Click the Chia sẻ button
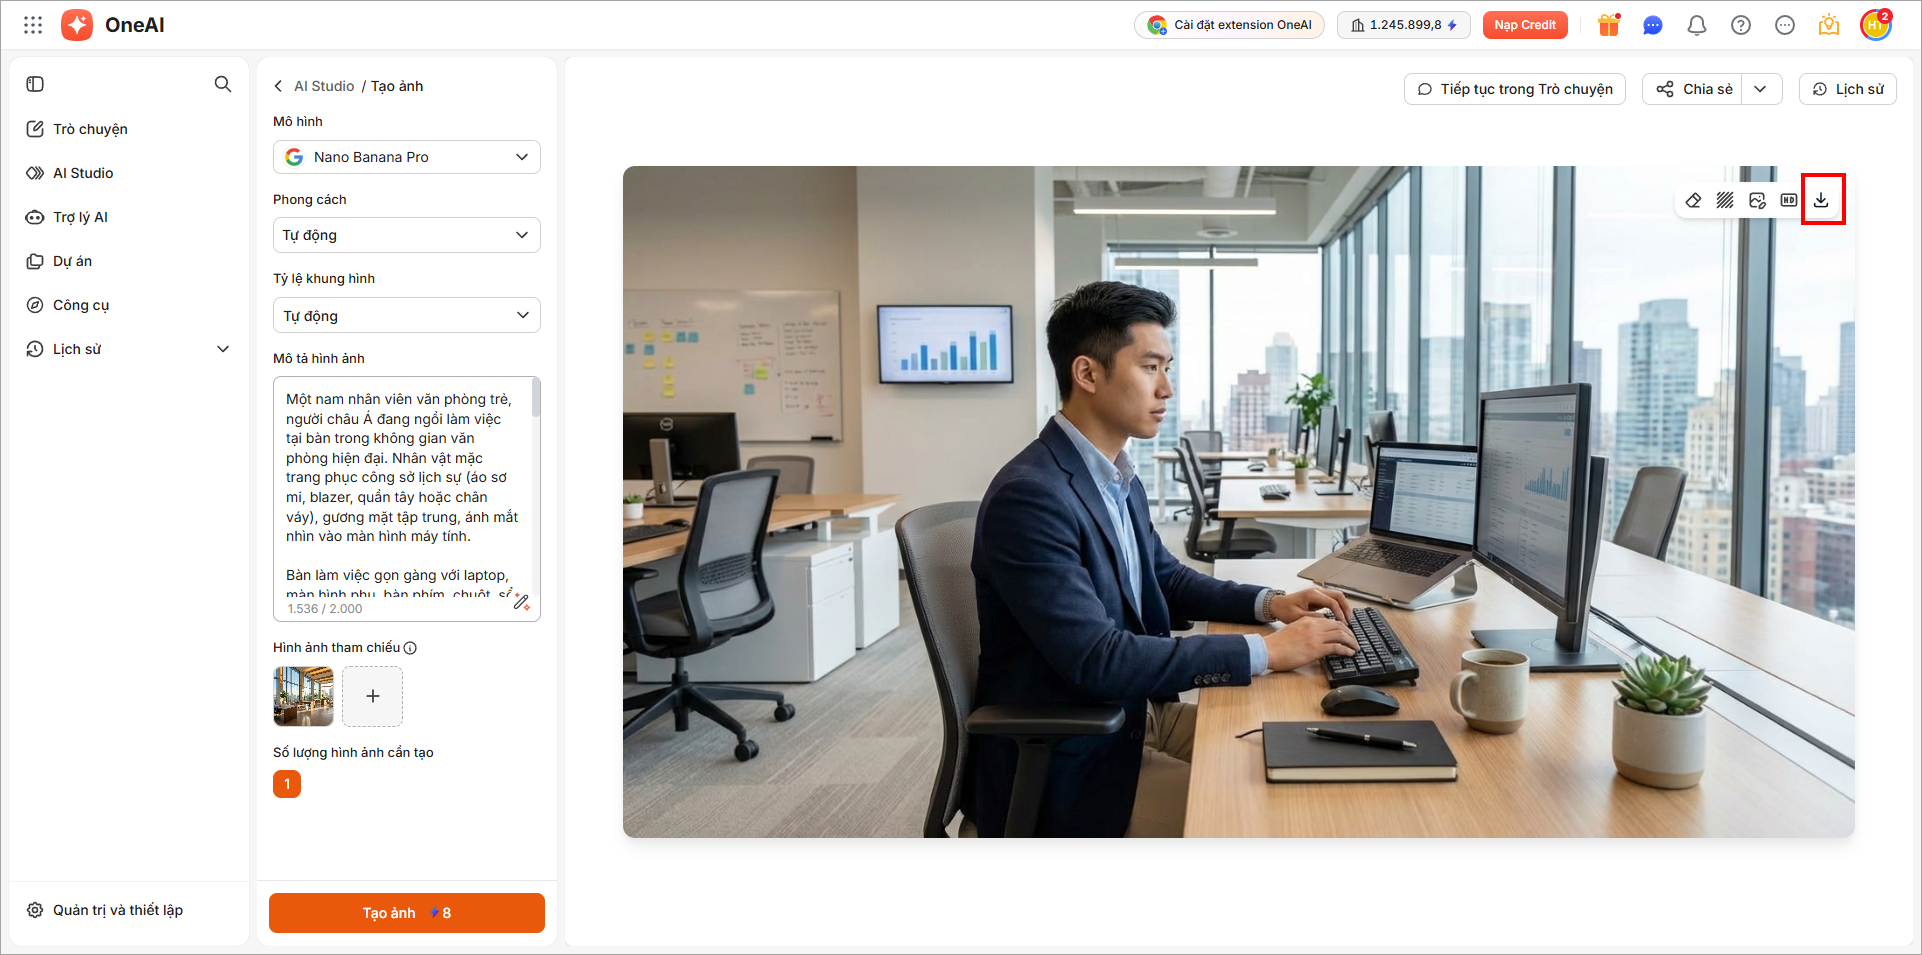Image resolution: width=1922 pixels, height=955 pixels. pyautogui.click(x=1693, y=89)
